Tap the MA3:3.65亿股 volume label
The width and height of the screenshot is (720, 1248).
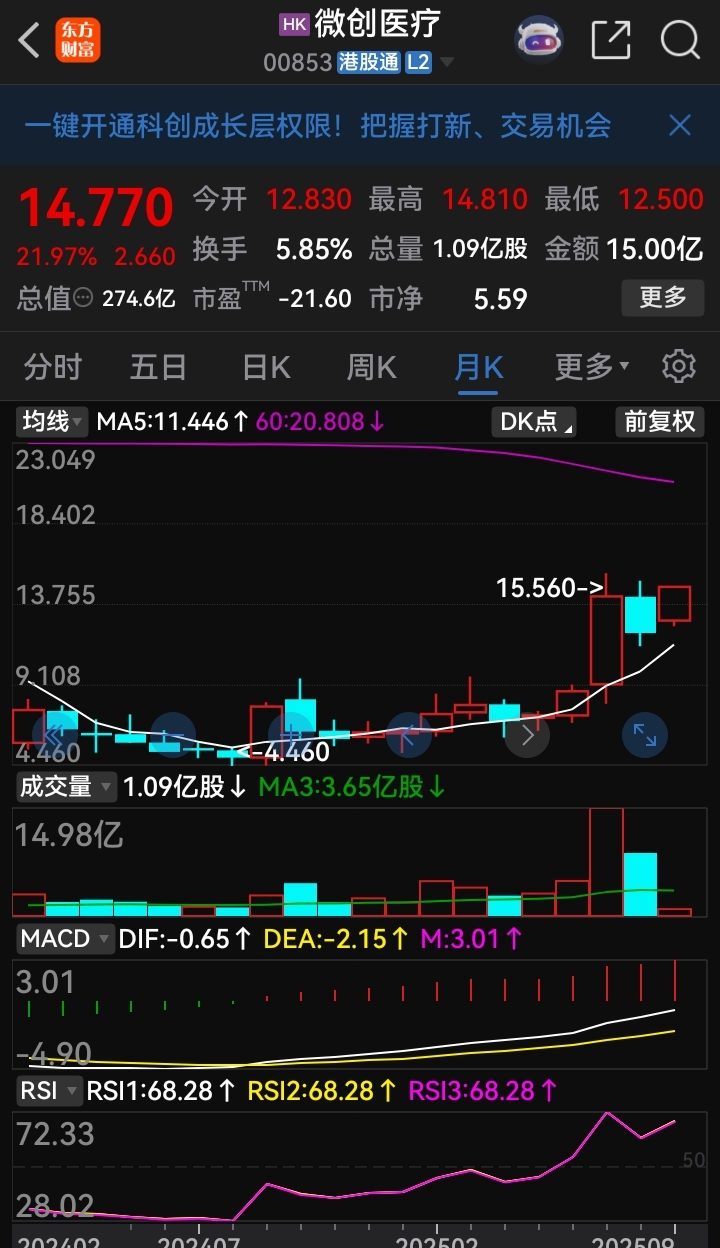[352, 787]
